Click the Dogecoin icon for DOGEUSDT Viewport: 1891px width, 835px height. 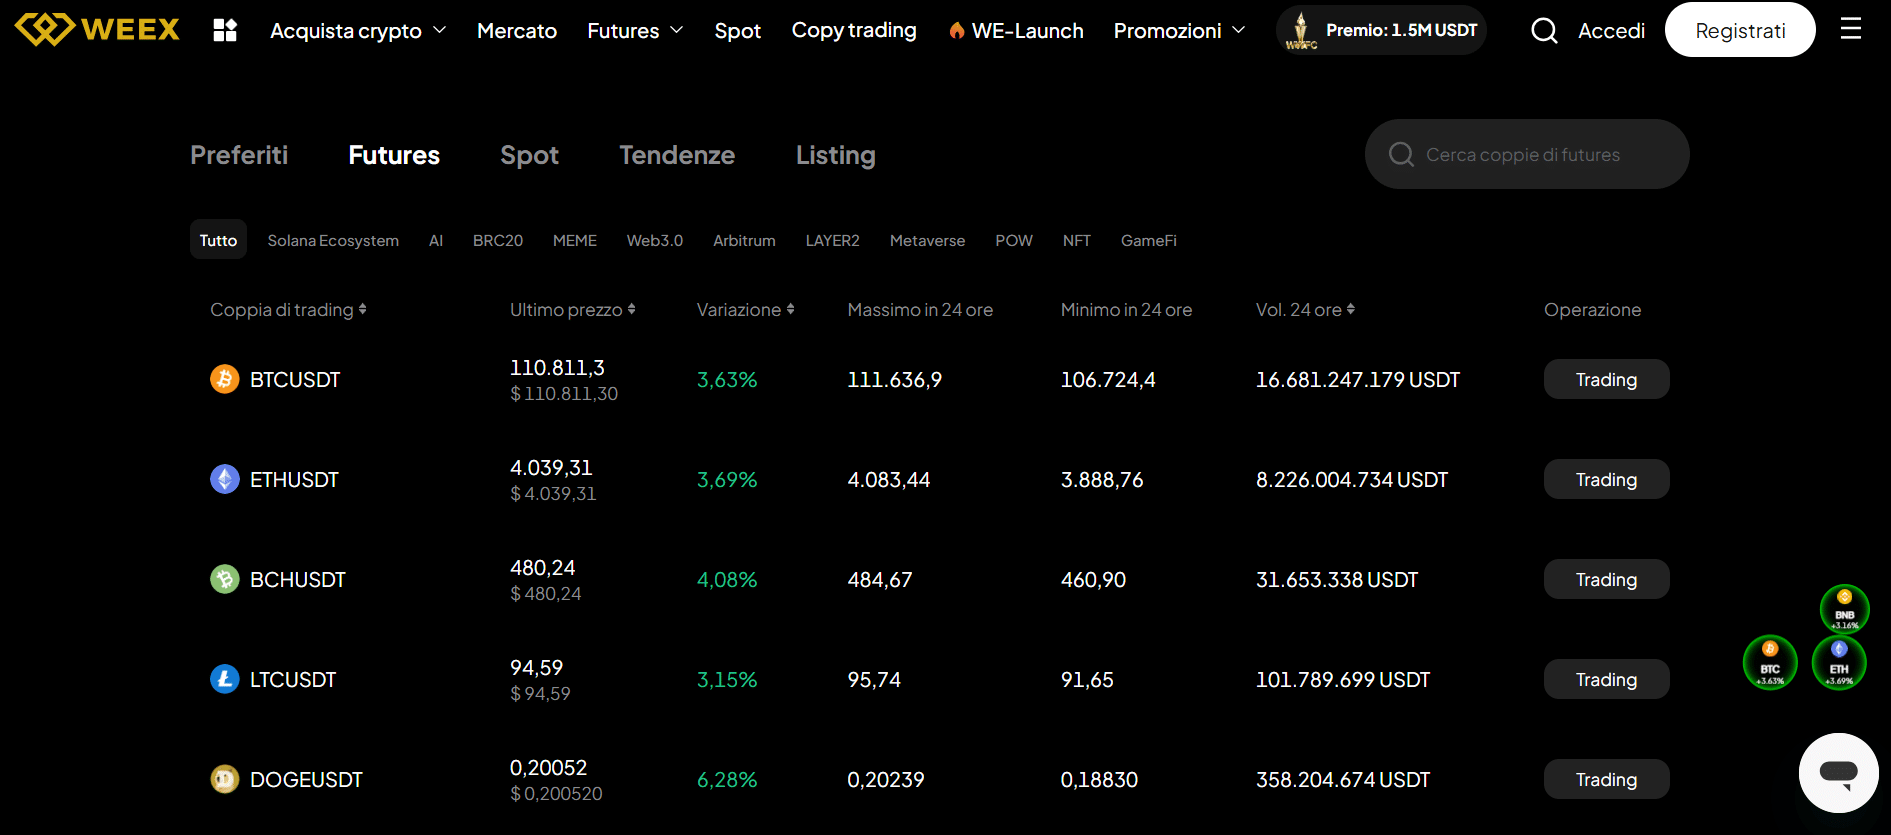(225, 779)
